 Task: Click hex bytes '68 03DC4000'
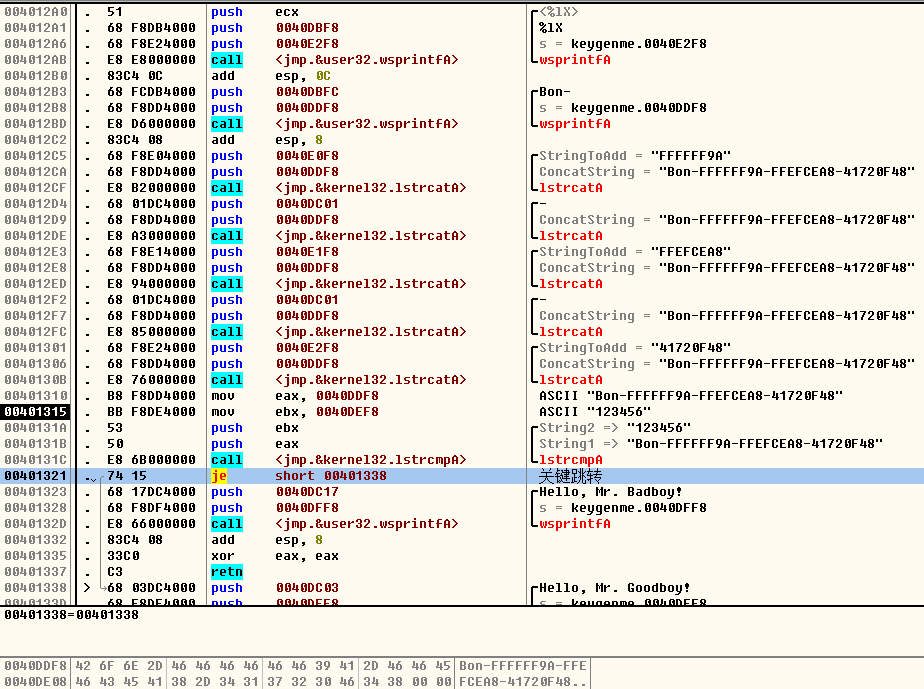151,588
